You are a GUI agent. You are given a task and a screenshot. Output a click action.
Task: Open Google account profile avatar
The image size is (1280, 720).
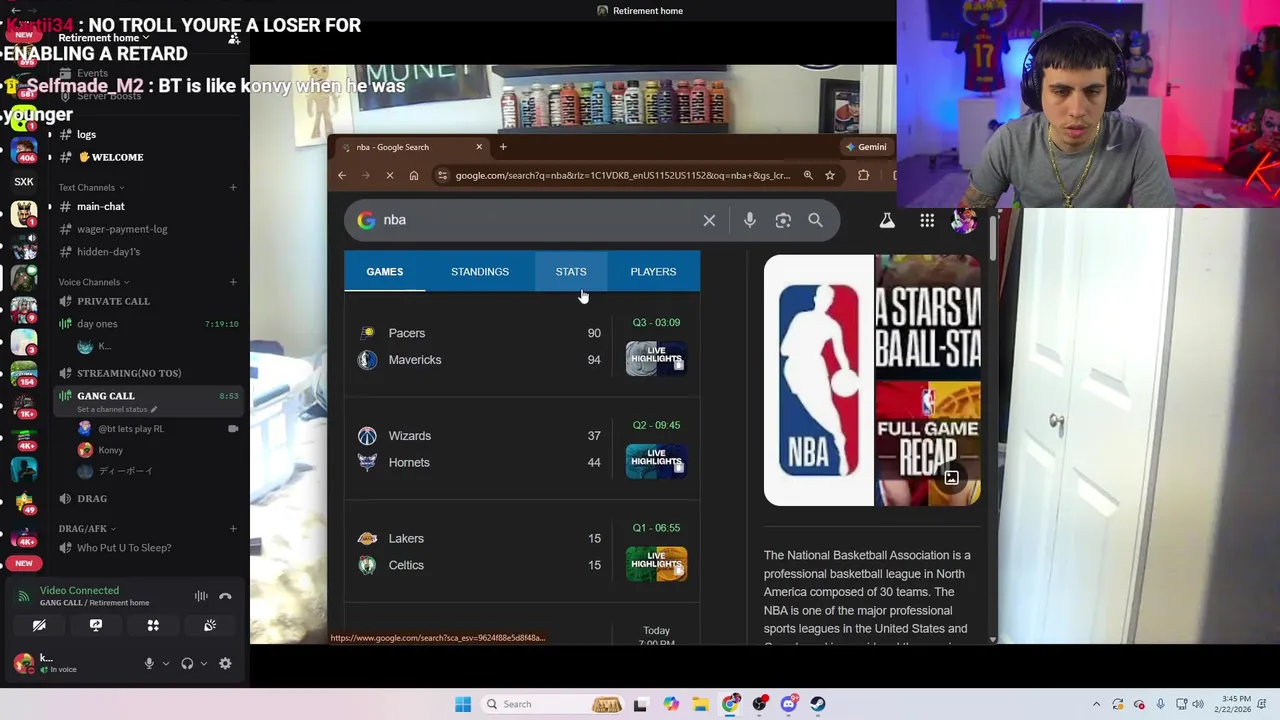964,220
